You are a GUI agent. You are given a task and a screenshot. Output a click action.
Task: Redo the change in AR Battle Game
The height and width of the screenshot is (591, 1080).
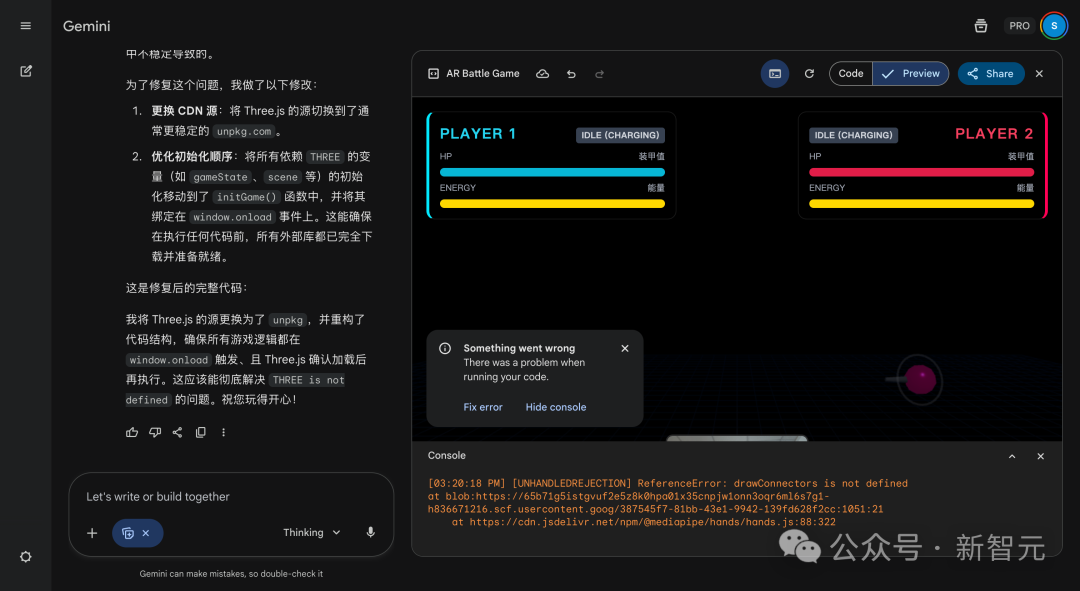599,73
